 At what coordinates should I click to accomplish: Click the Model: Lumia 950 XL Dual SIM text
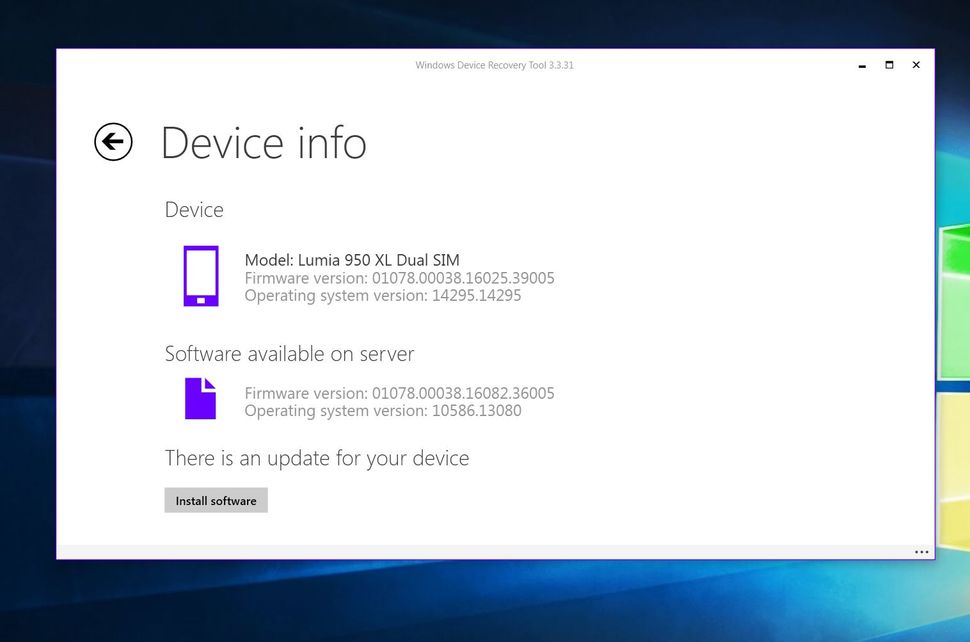[351, 259]
